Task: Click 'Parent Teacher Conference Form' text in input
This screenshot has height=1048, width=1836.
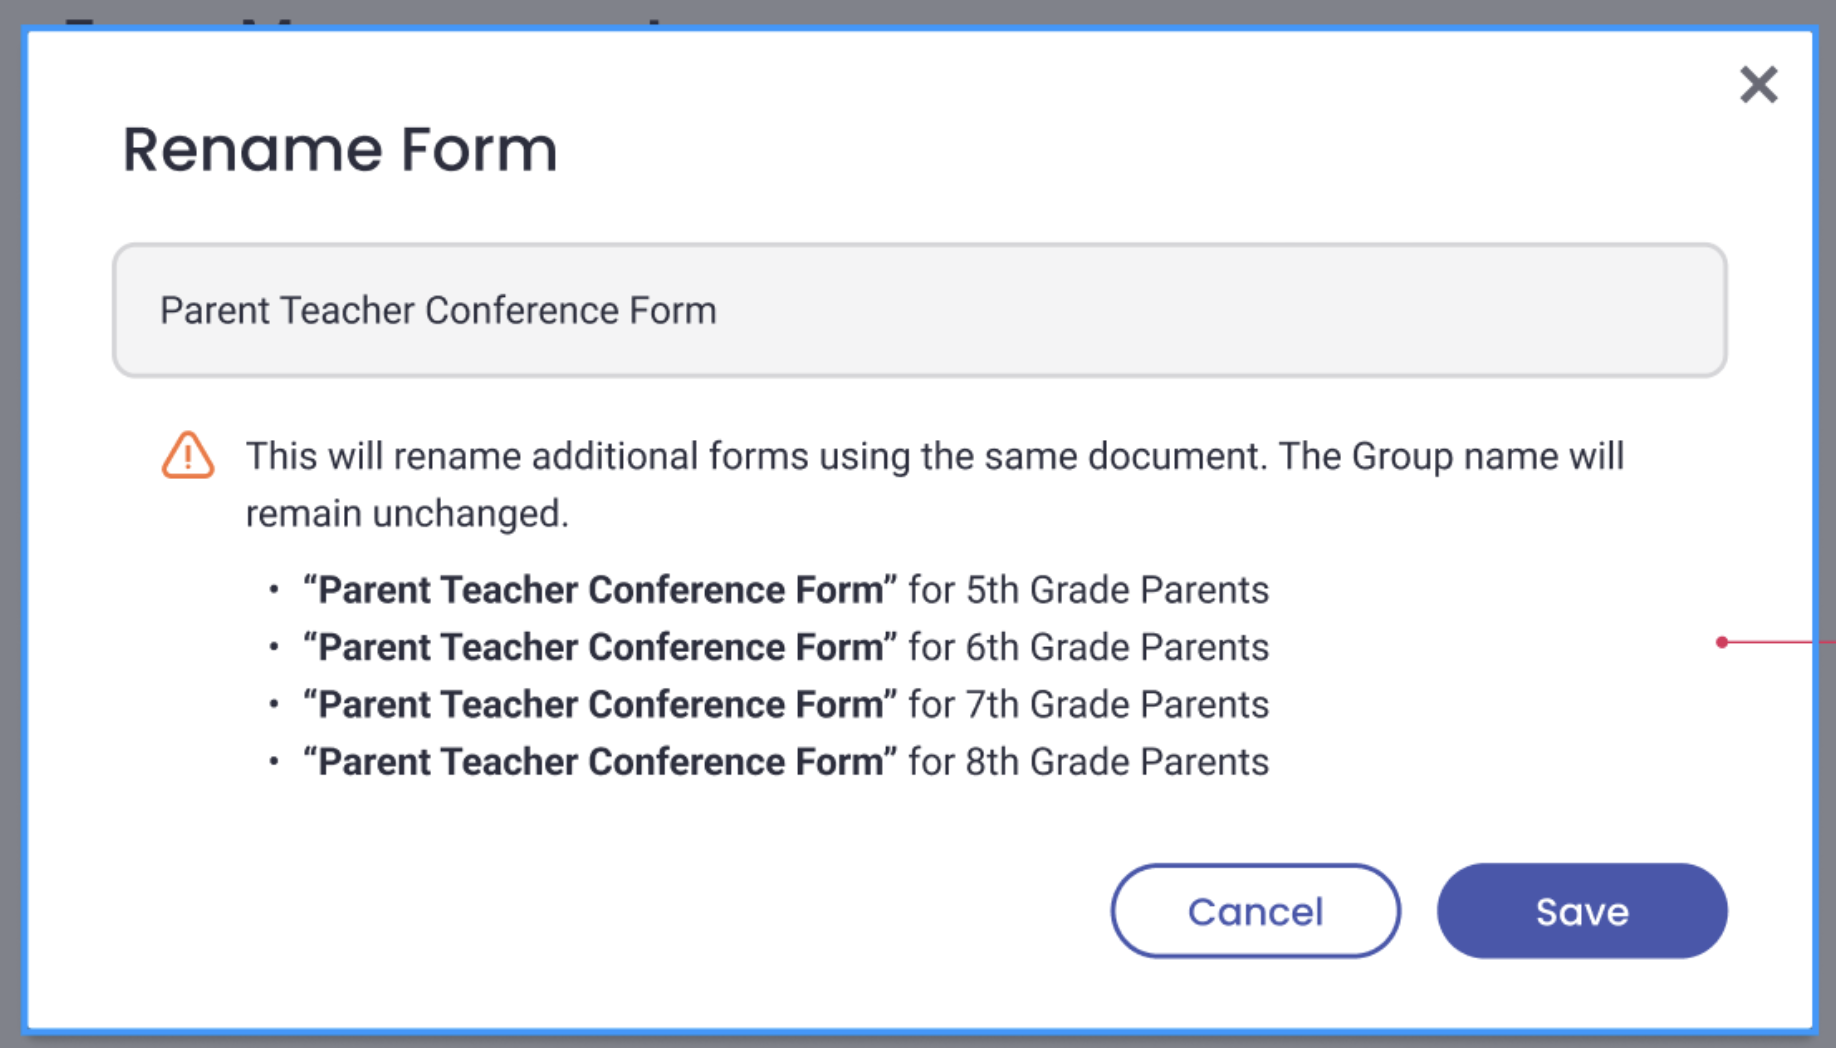Action: (438, 310)
